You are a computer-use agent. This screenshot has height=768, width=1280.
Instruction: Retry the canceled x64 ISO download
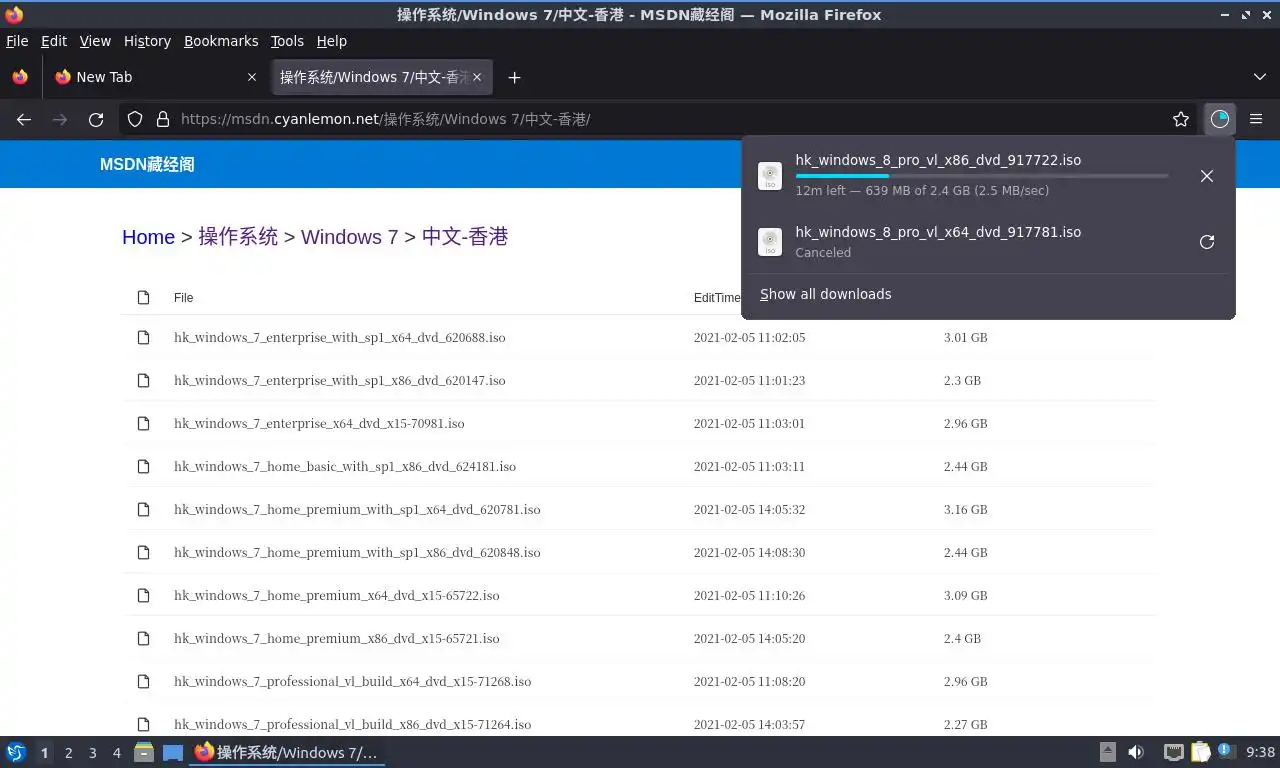(1207, 242)
